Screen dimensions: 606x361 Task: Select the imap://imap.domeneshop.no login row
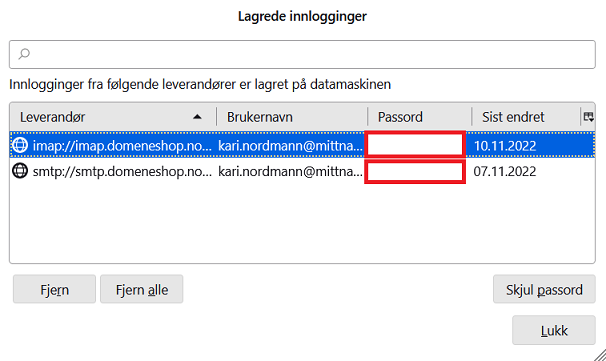tap(302, 145)
